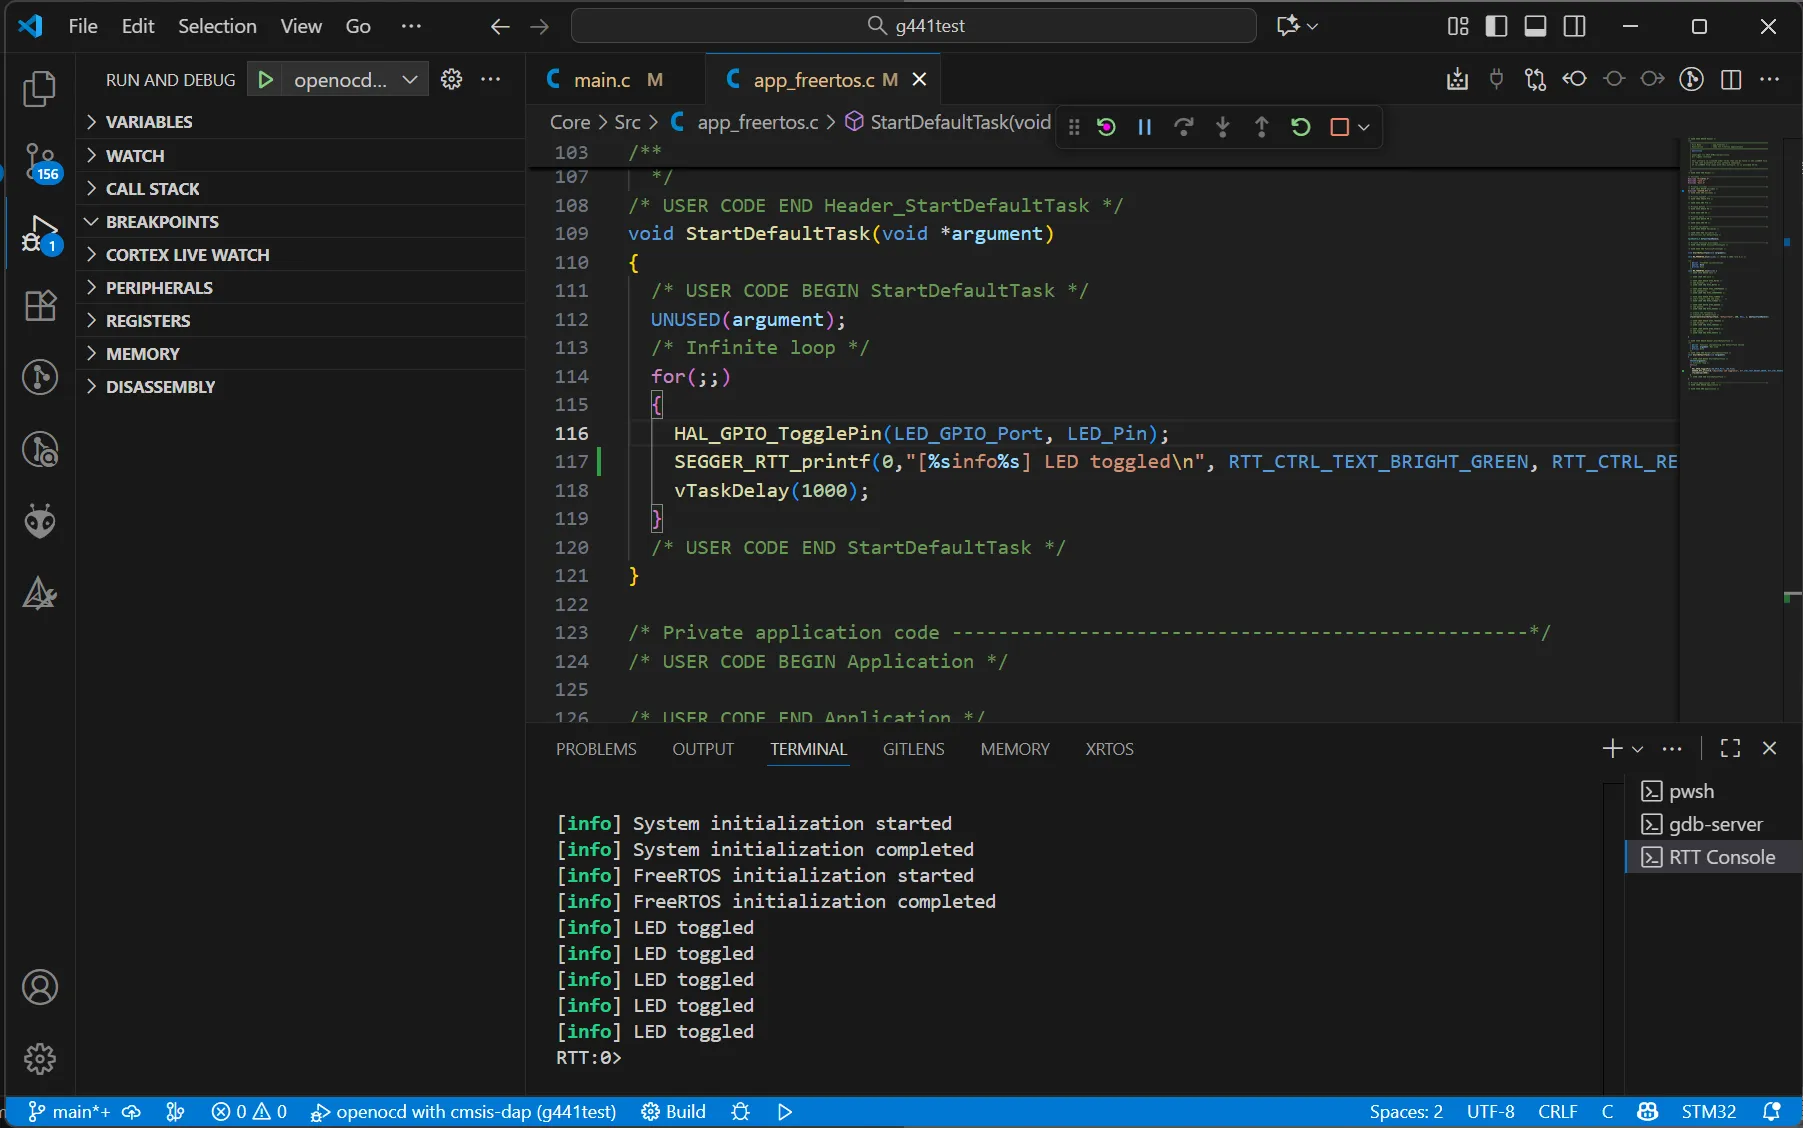
Task: Stop the debug session
Action: (x=1339, y=127)
